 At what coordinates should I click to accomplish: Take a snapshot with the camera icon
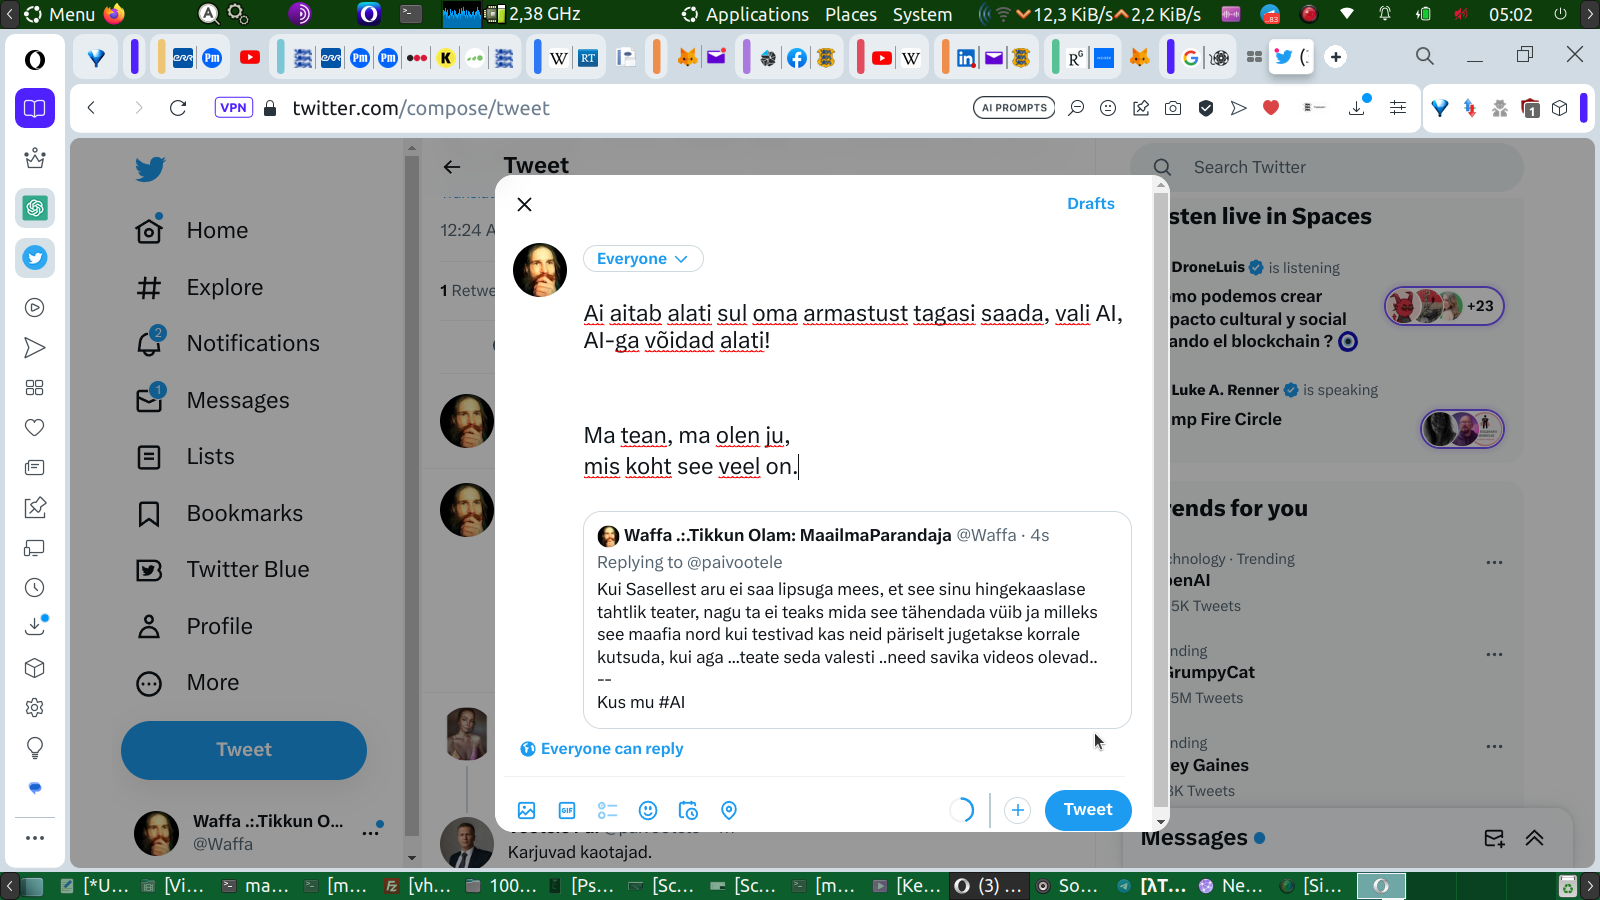(x=1173, y=108)
